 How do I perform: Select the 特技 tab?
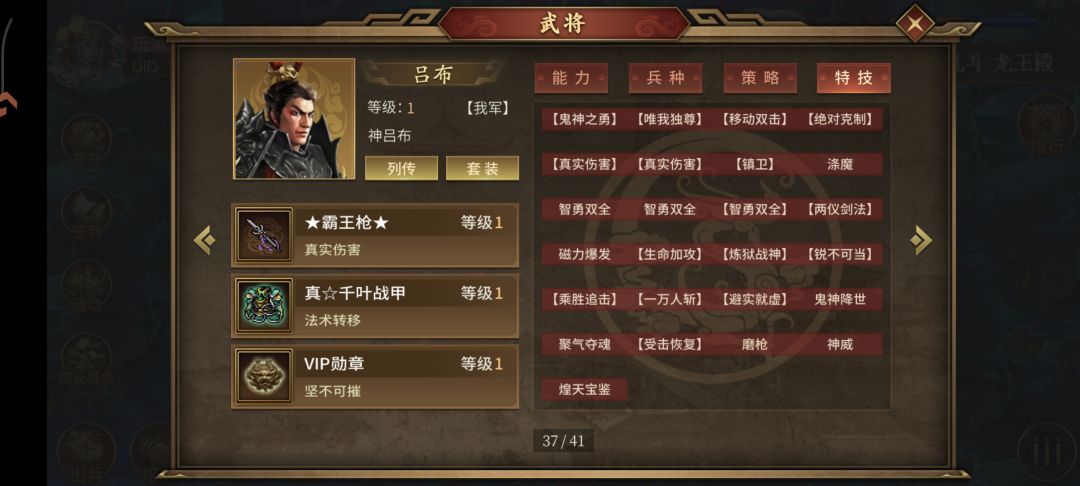854,78
